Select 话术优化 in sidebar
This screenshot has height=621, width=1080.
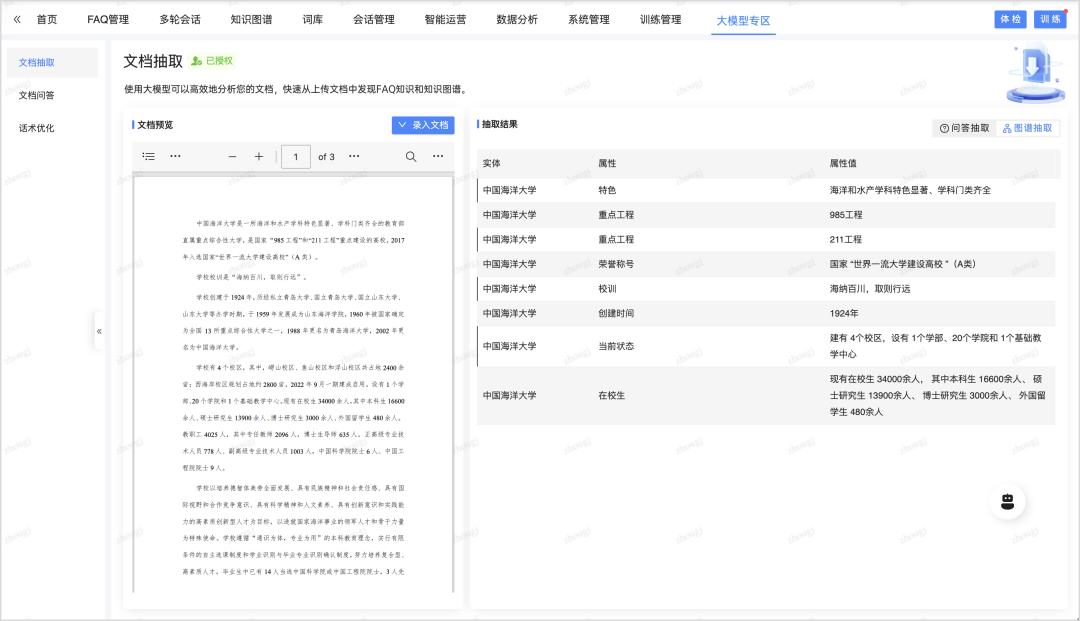pos(37,128)
